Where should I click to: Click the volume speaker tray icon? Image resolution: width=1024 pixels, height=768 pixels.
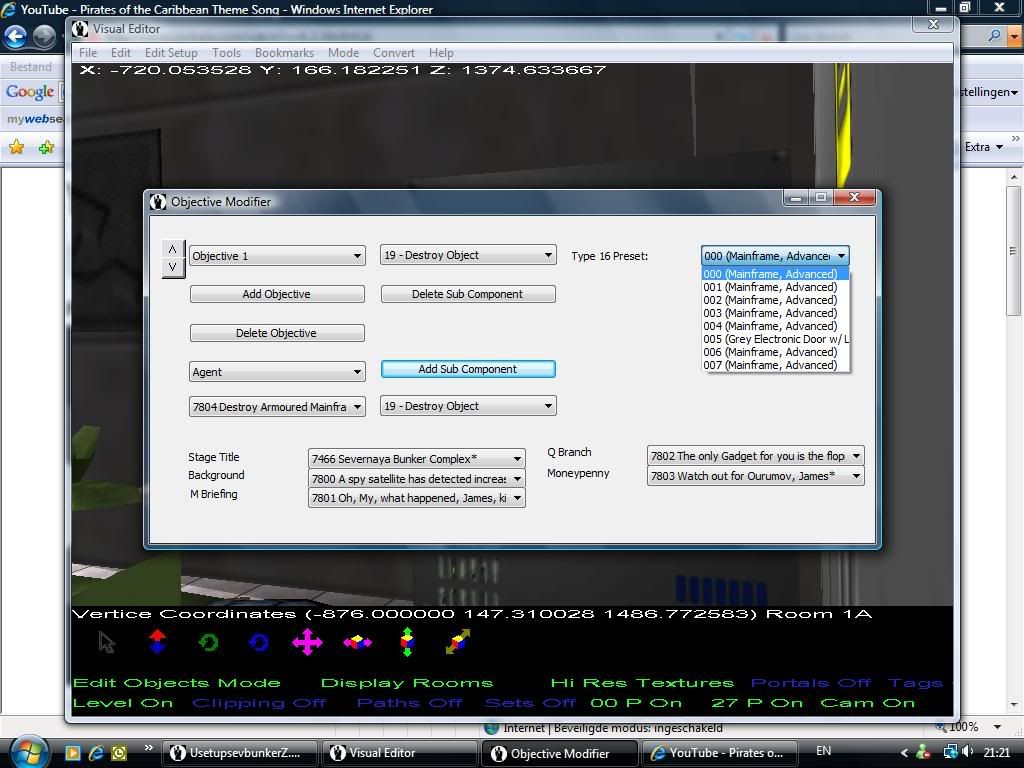click(x=967, y=752)
